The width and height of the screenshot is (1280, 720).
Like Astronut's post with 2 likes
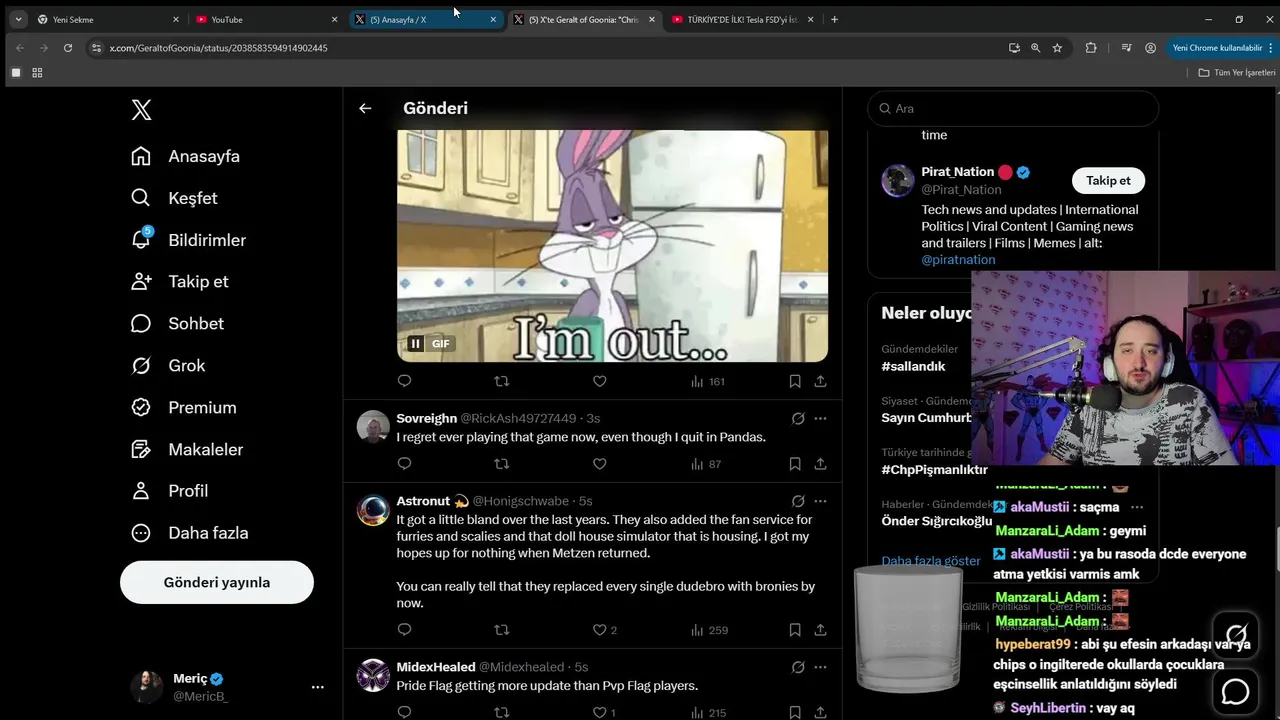pos(604,630)
